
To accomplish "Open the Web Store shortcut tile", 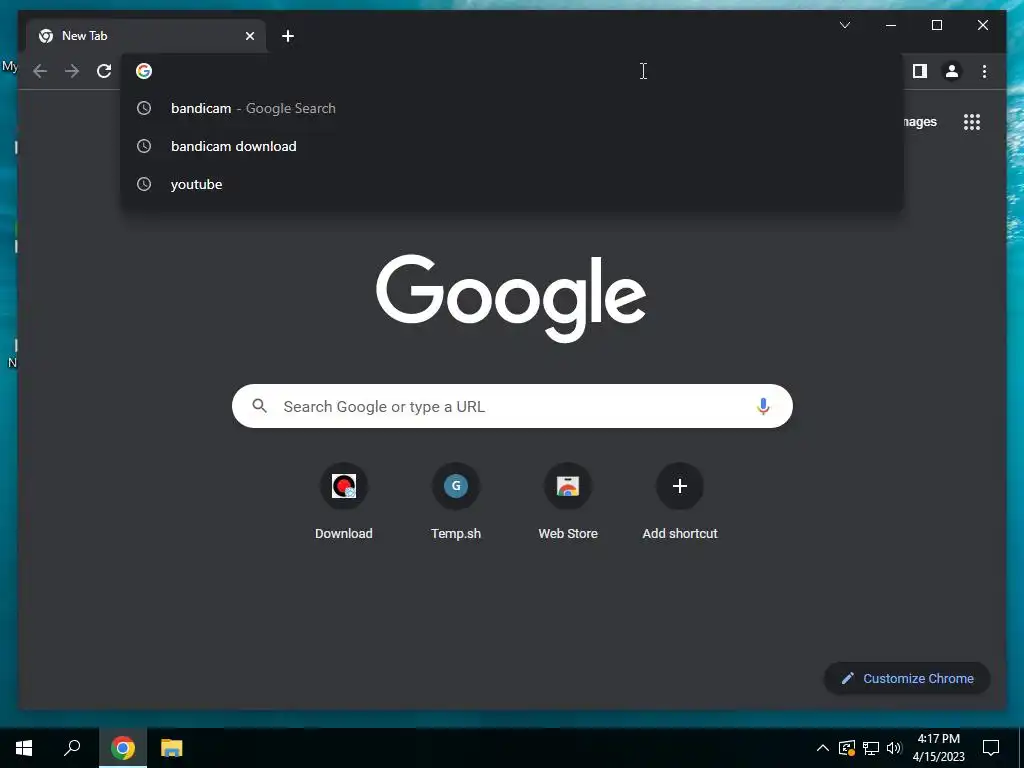I will (x=568, y=502).
